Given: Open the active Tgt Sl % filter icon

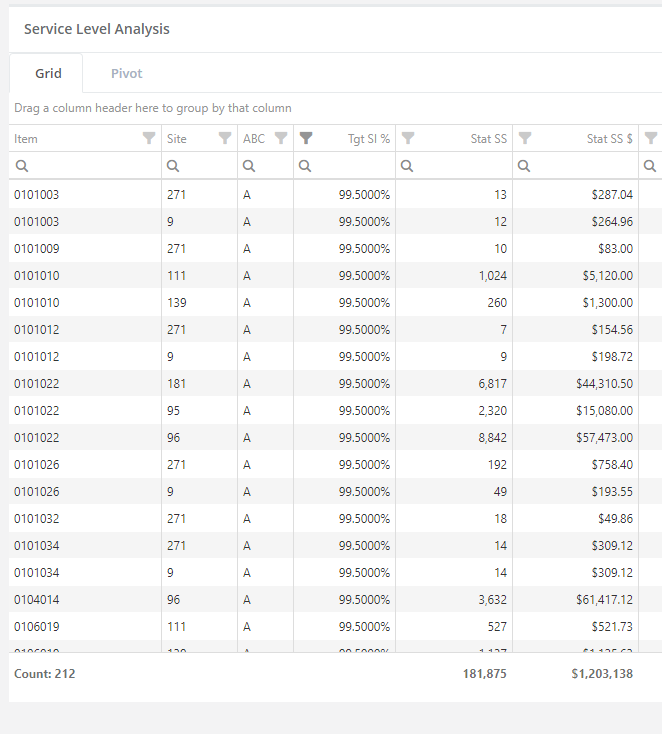Looking at the screenshot, I should (x=306, y=138).
